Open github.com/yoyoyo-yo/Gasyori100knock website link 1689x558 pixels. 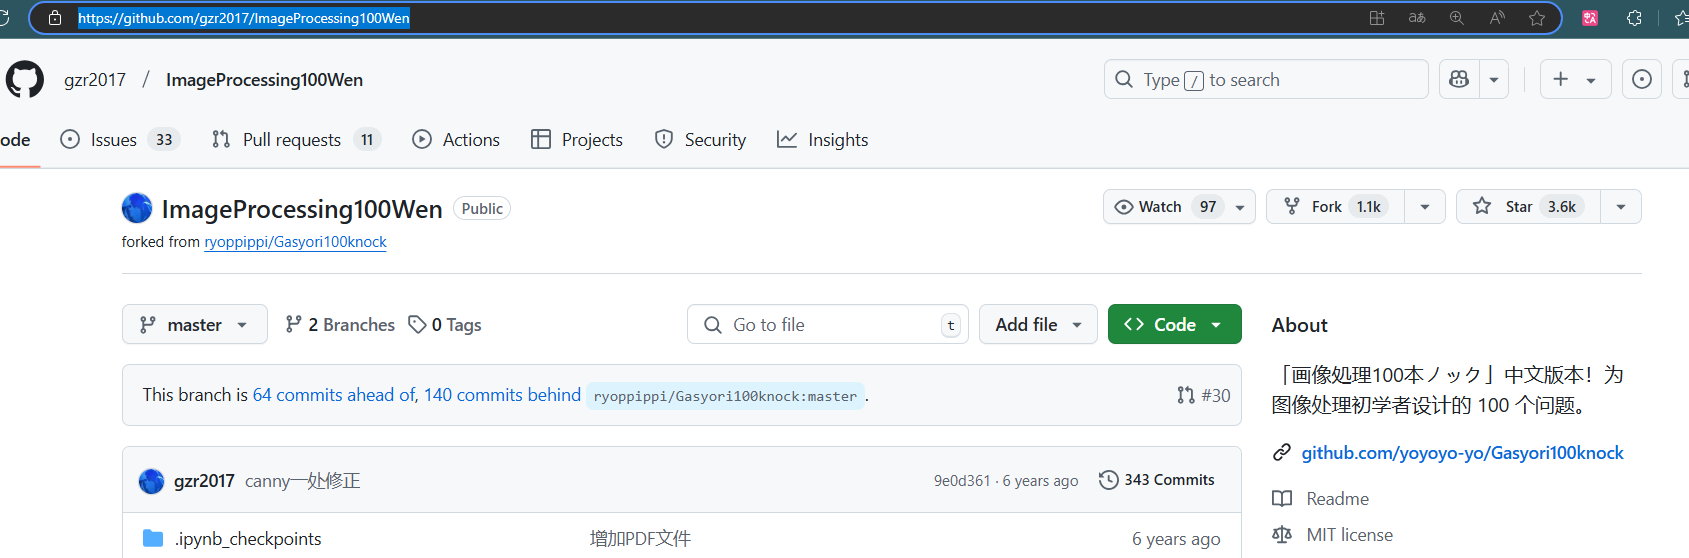[x=1462, y=453]
